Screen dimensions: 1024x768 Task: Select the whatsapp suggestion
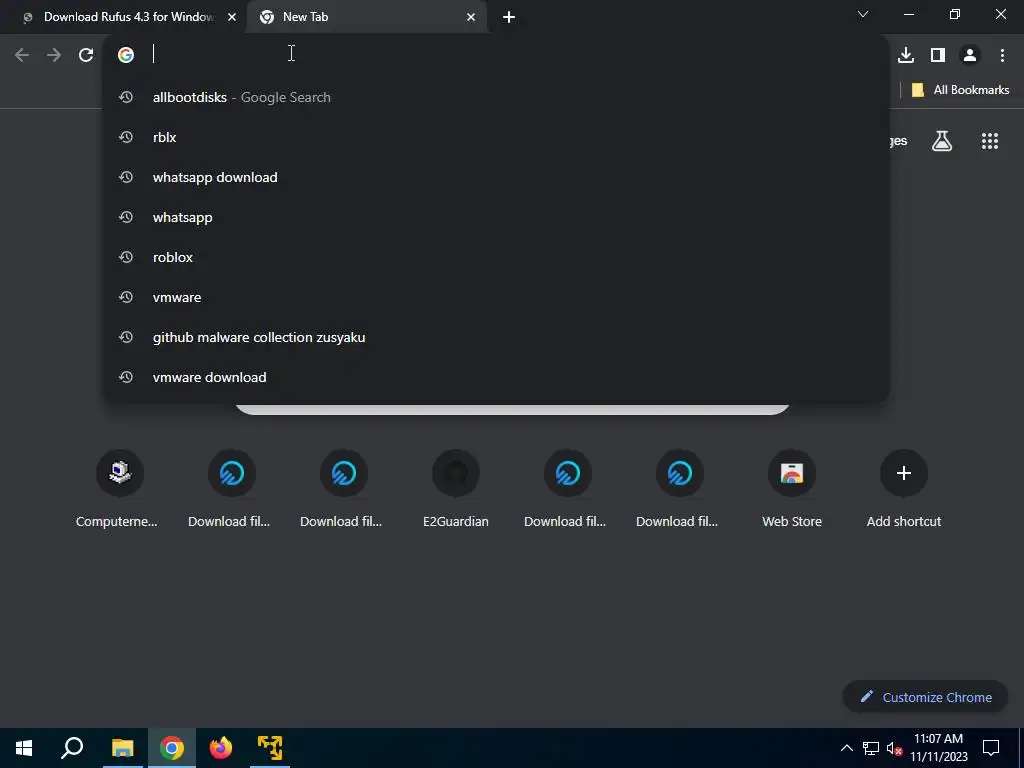496,217
